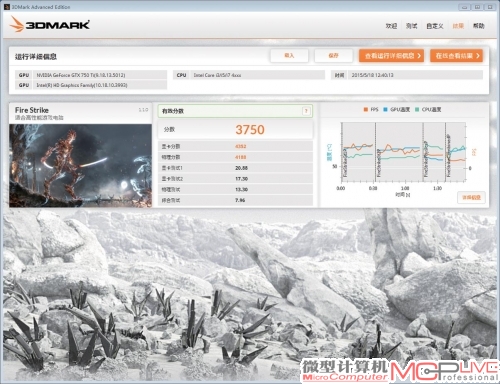
Task: Expand 查看运行详细信息 orange button
Action: 391,56
